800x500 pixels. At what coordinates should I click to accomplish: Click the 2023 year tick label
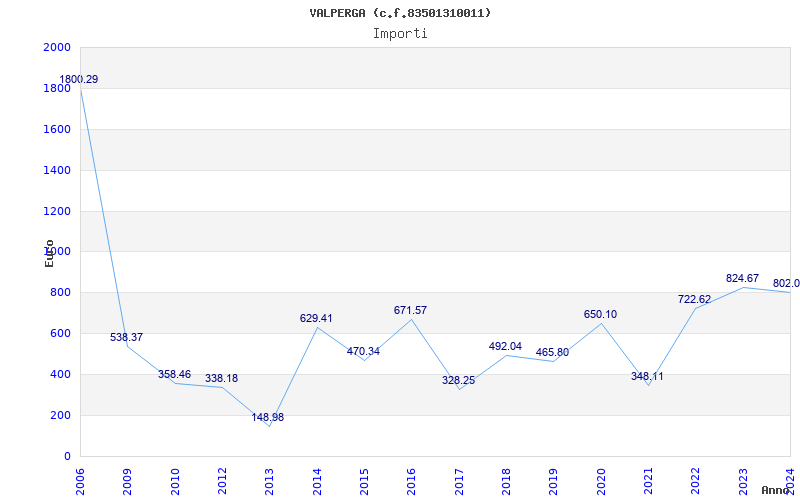pos(743,481)
